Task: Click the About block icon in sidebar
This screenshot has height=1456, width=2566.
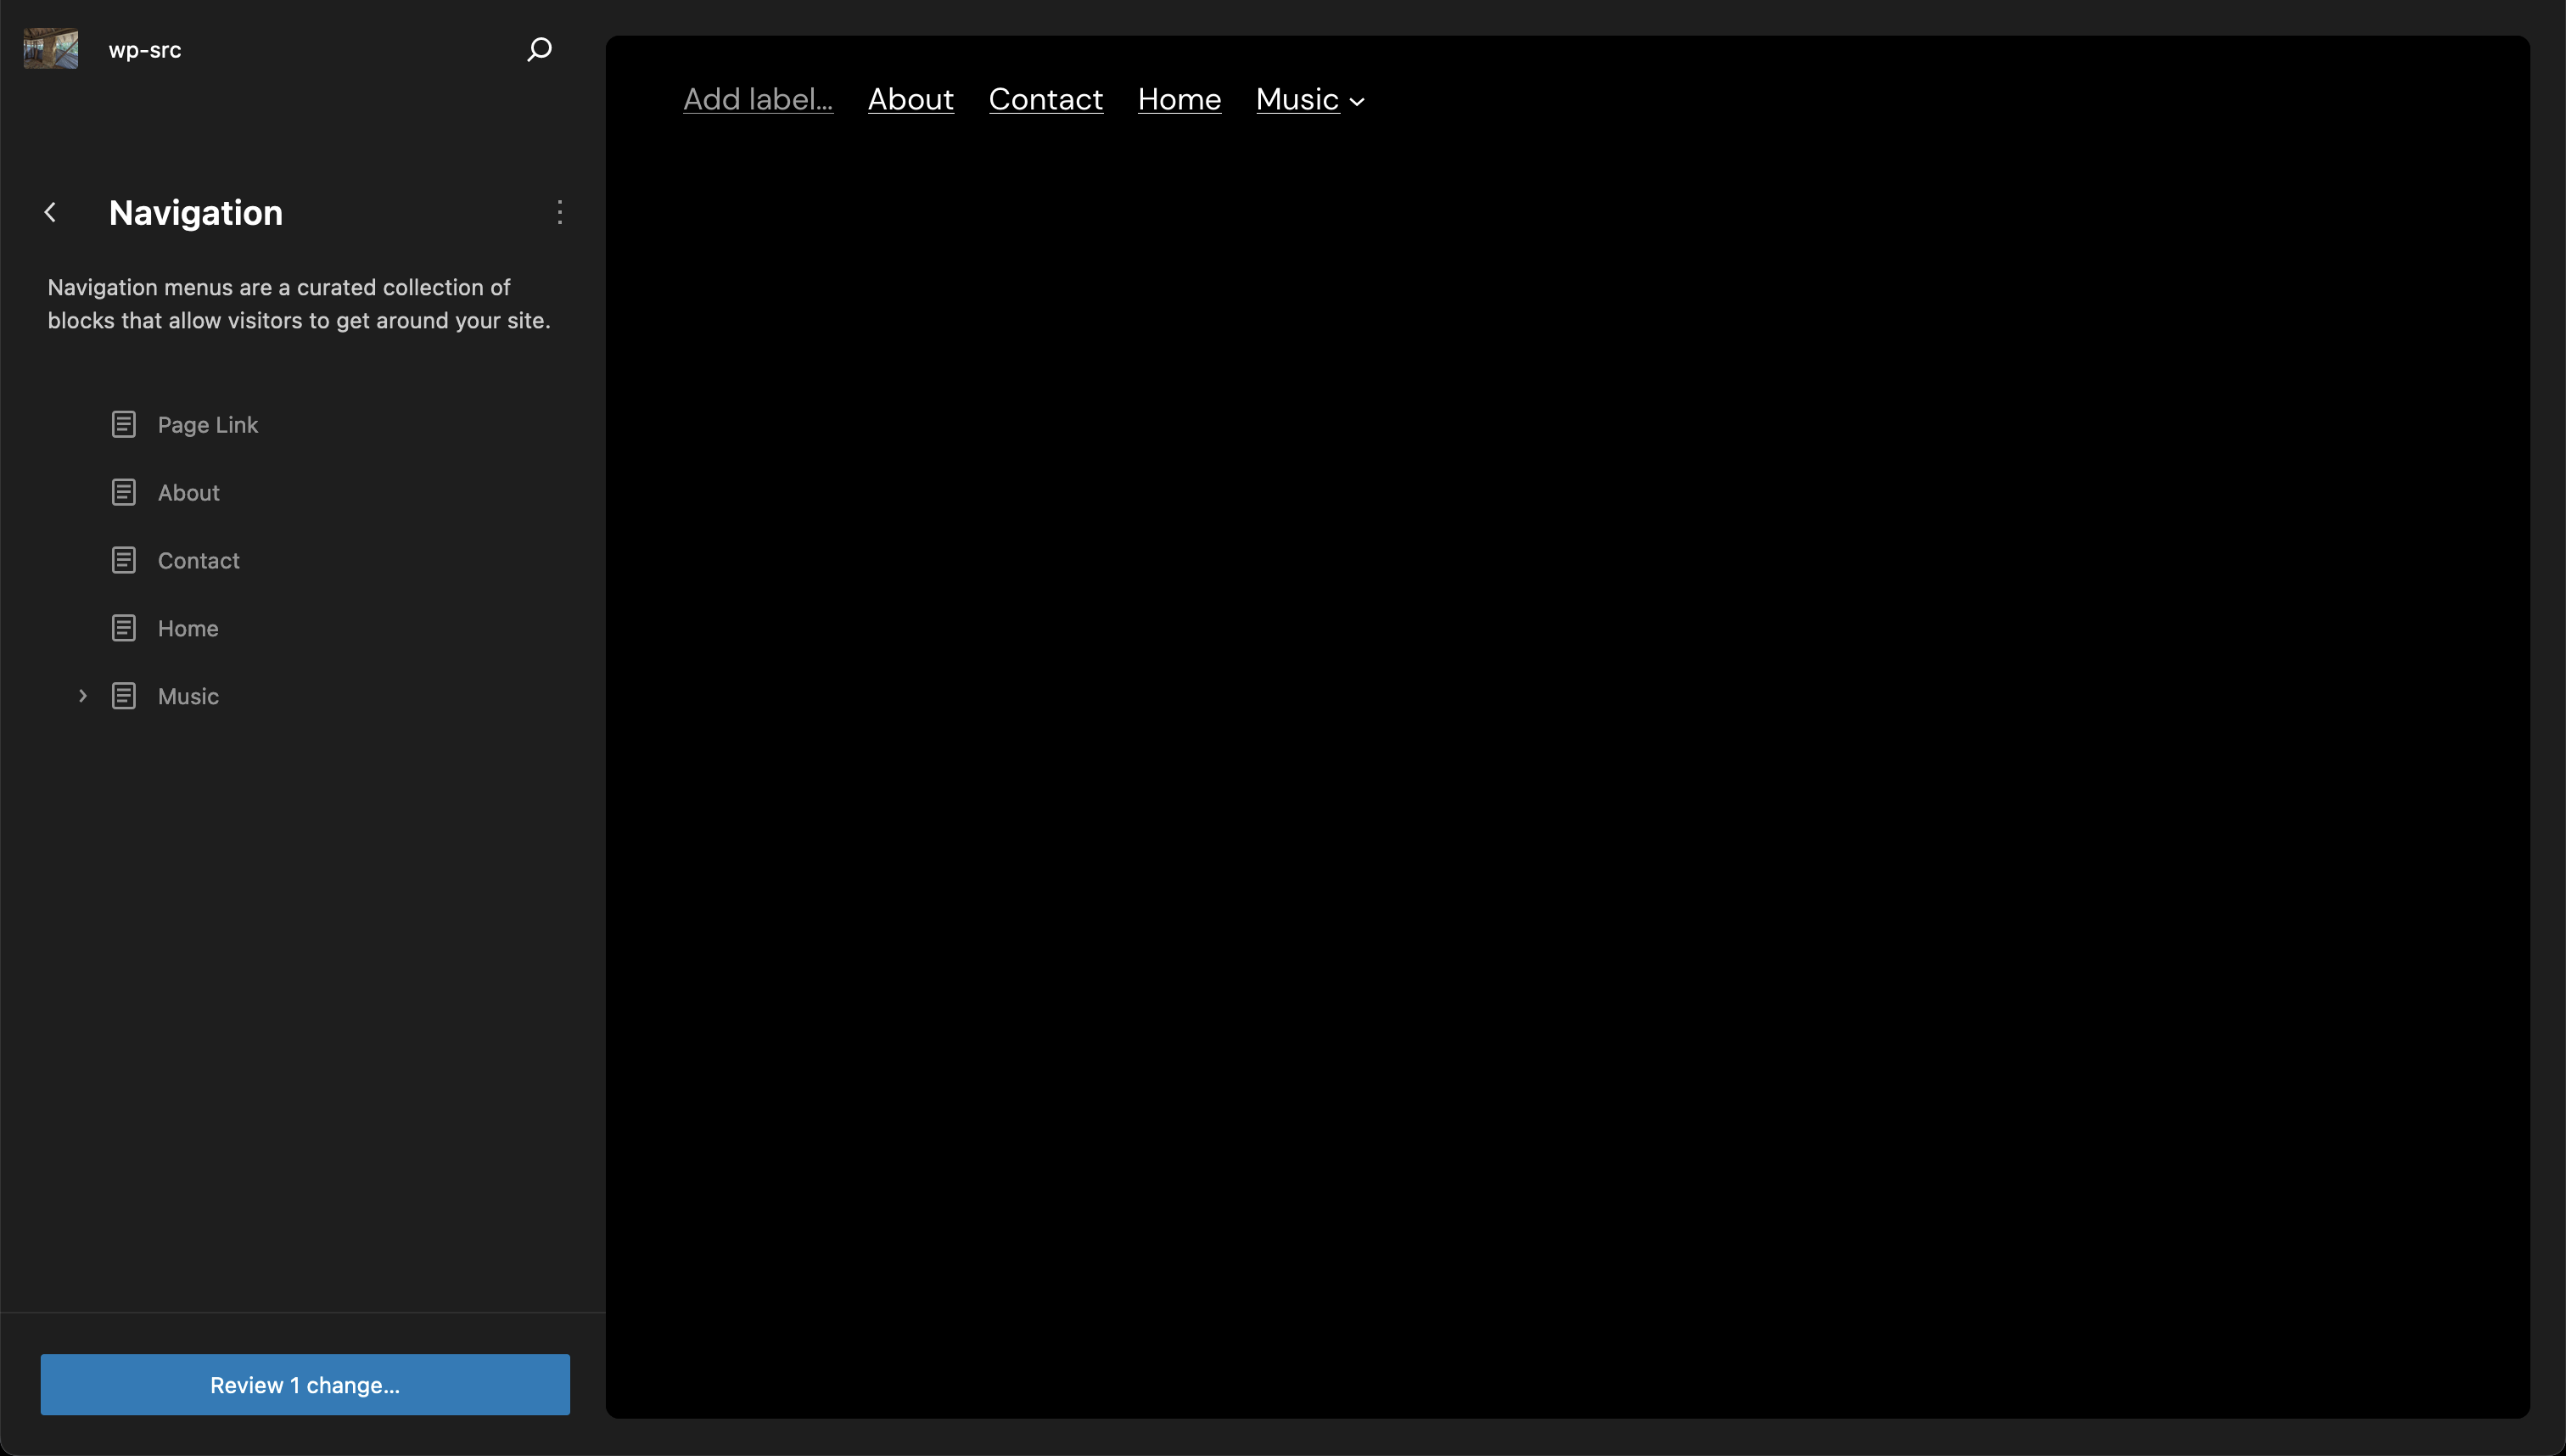Action: click(x=125, y=492)
